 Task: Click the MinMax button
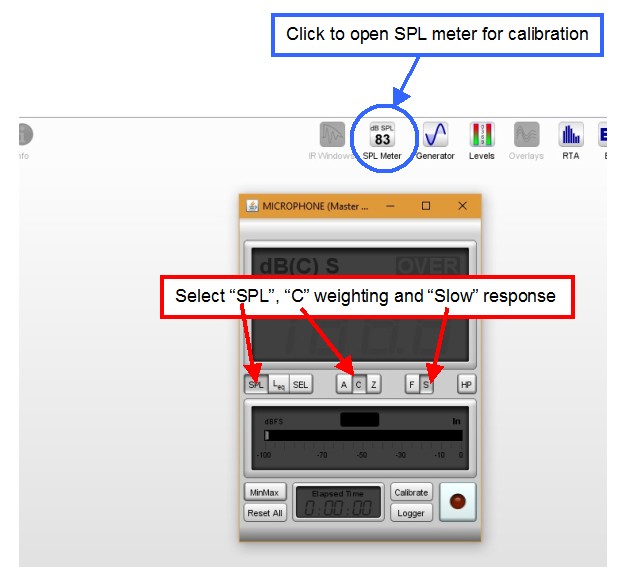click(x=265, y=492)
